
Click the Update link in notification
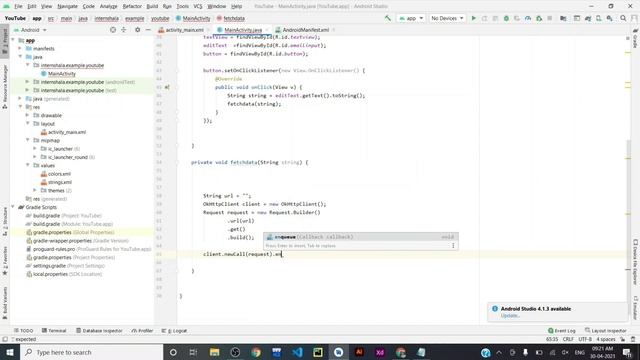click(x=510, y=316)
